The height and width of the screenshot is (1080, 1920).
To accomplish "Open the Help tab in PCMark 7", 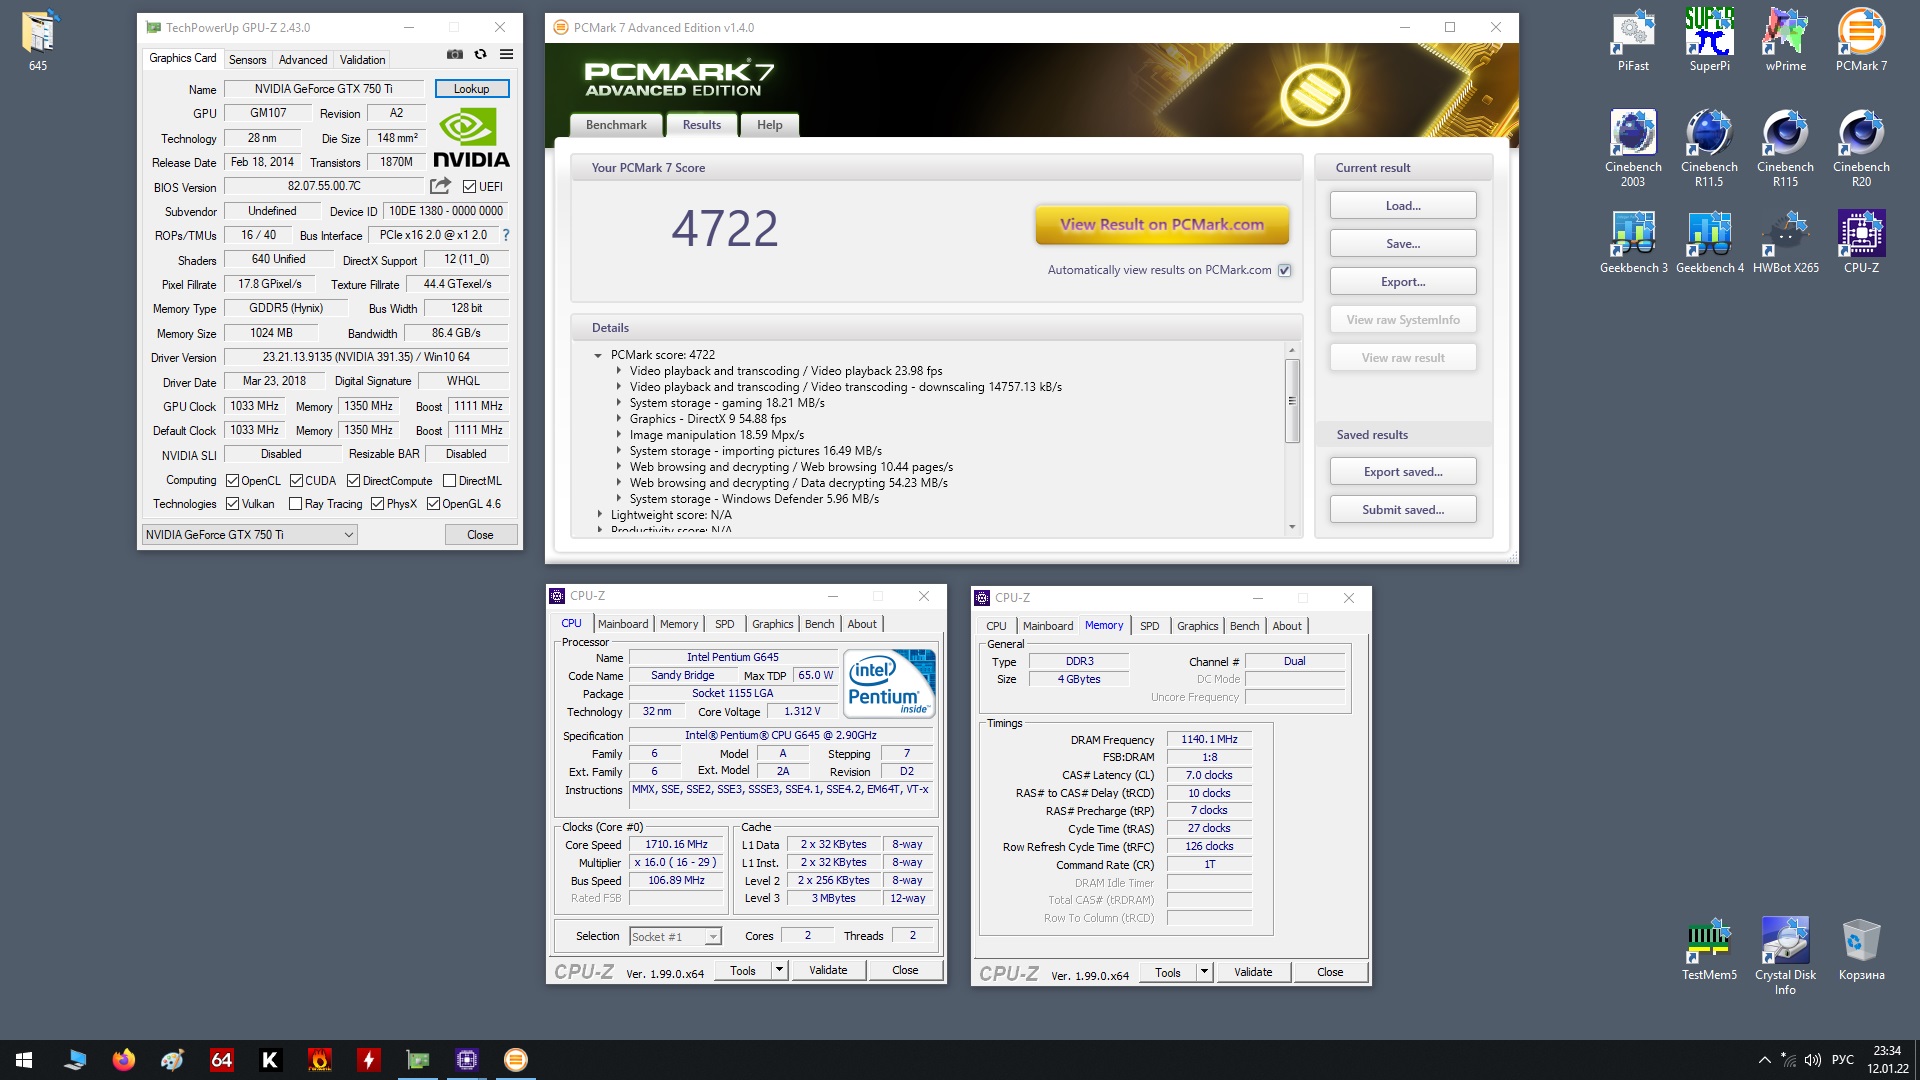I will click(x=769, y=125).
